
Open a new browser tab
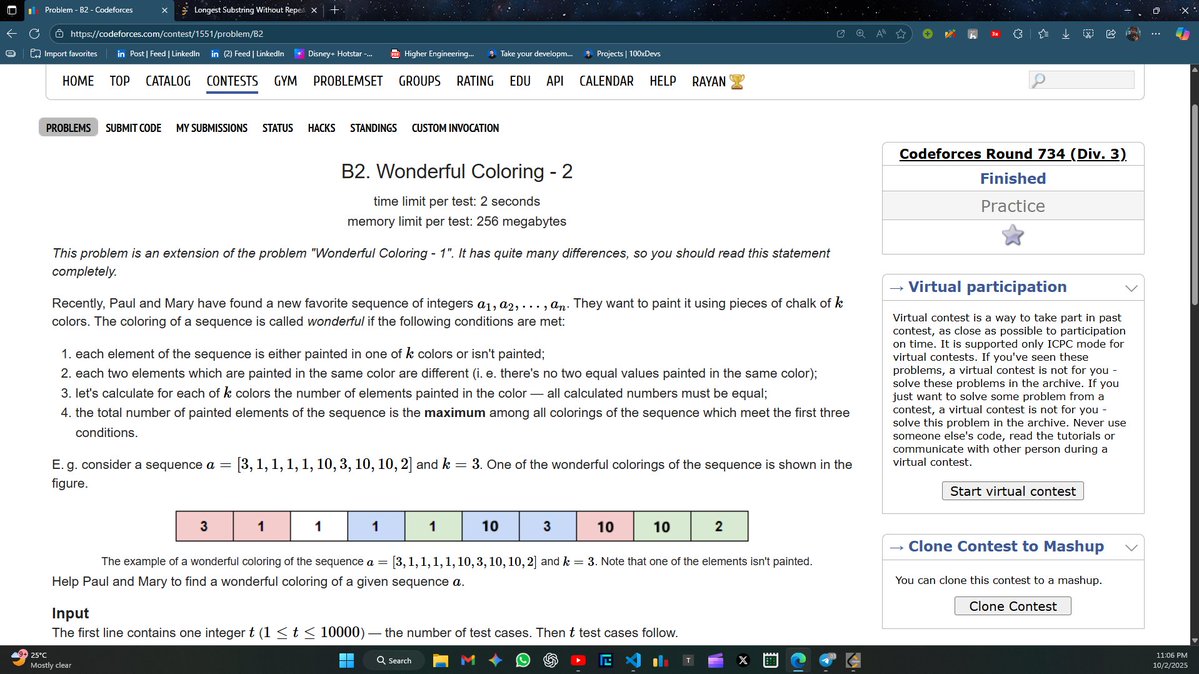(x=334, y=10)
